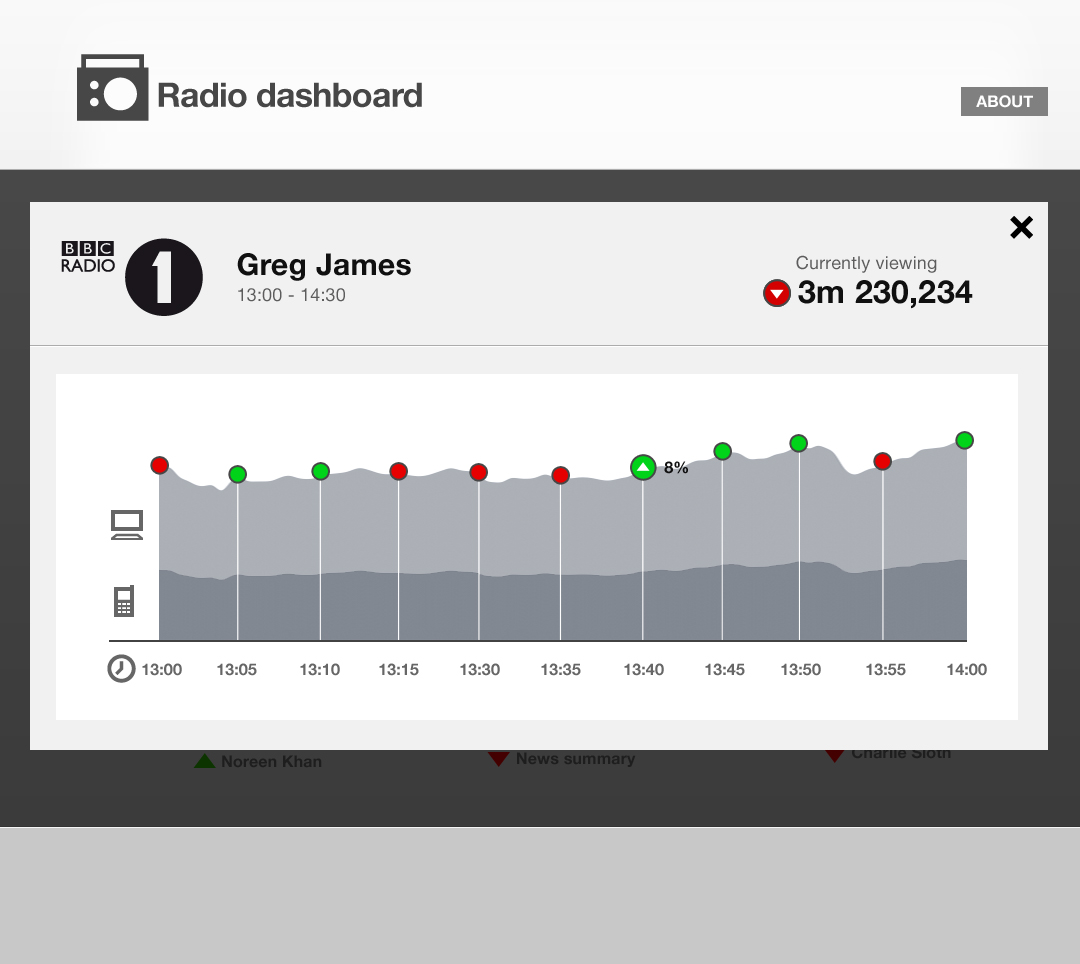The height and width of the screenshot is (964, 1080).
Task: Toggle the green marker at 13:05
Action: [x=237, y=475]
